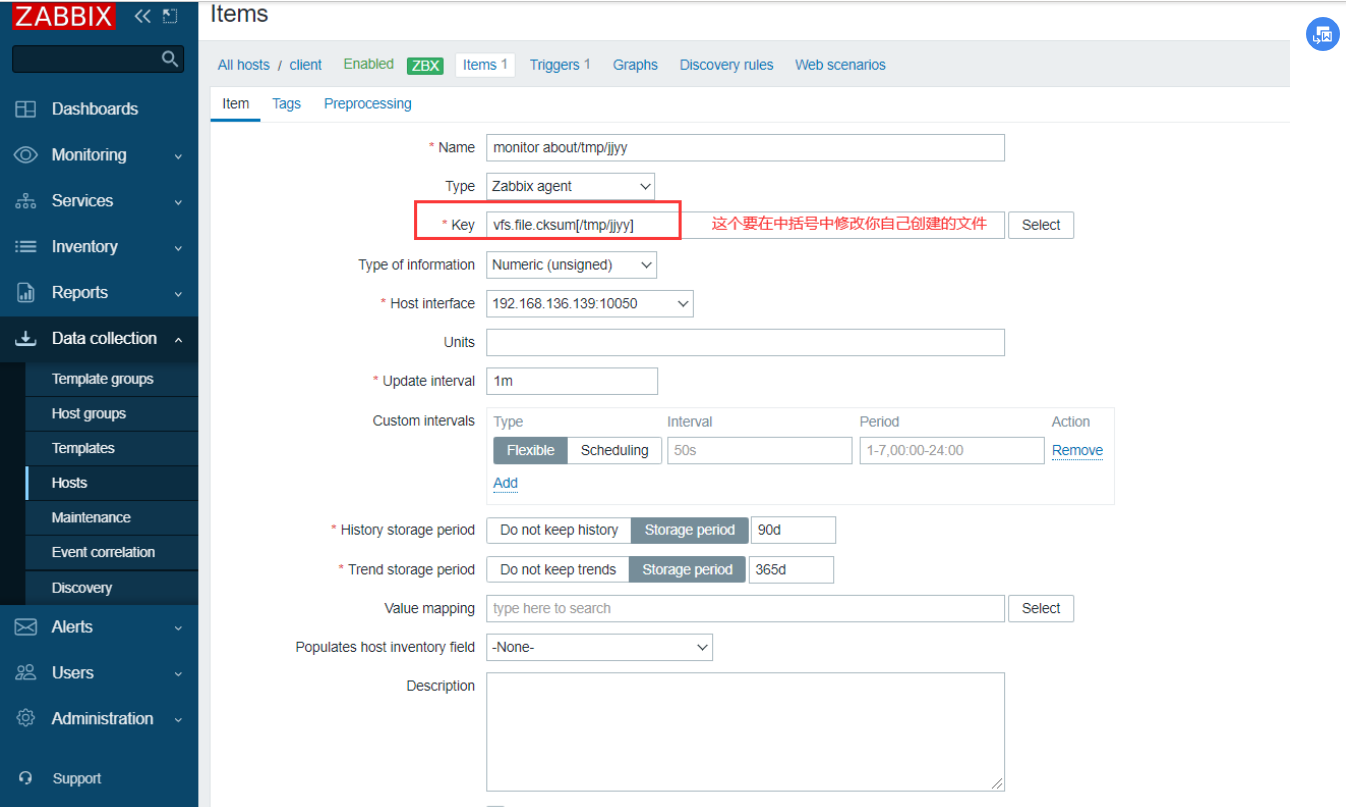
Task: Click the blue floating translate icon
Action: coord(1322,35)
